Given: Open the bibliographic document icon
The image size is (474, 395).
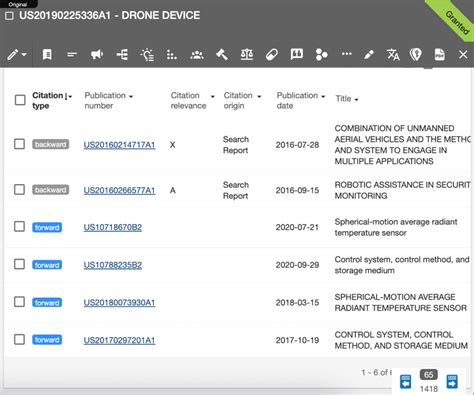Looking at the screenshot, I should (x=47, y=54).
